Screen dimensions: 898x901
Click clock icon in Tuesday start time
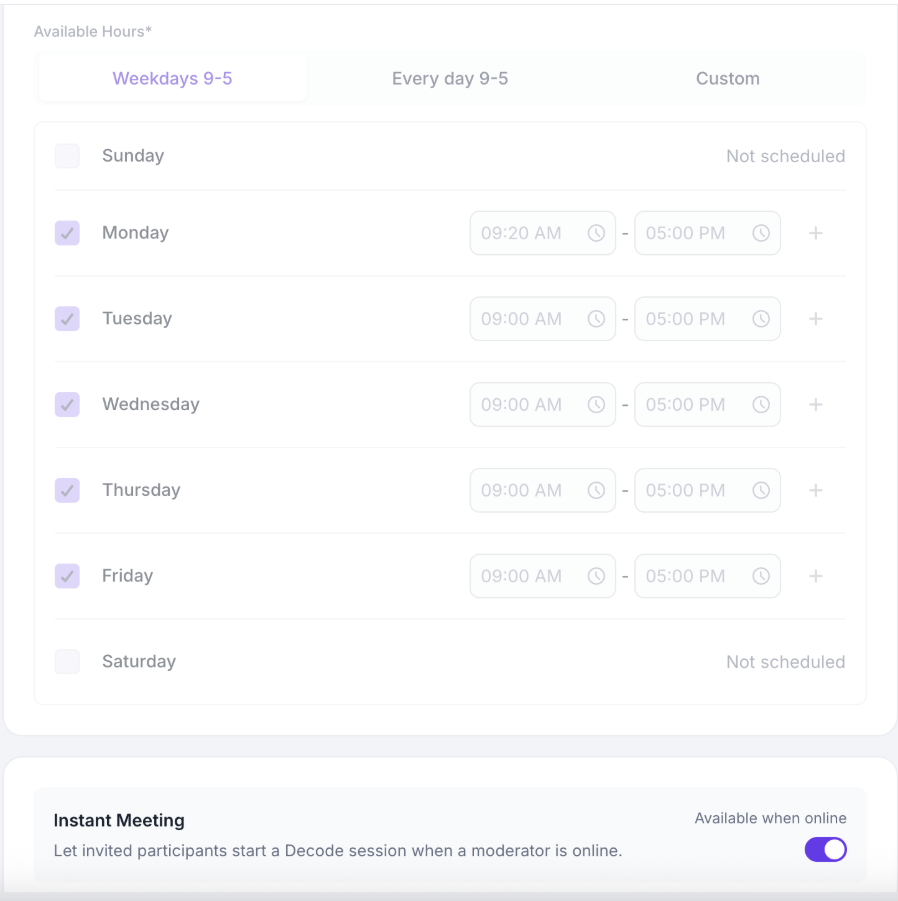596,319
